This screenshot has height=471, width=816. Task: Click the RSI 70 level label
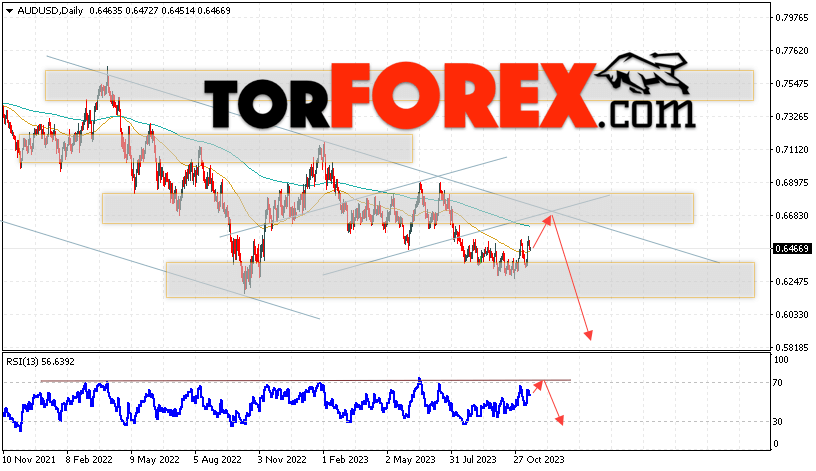point(777,383)
